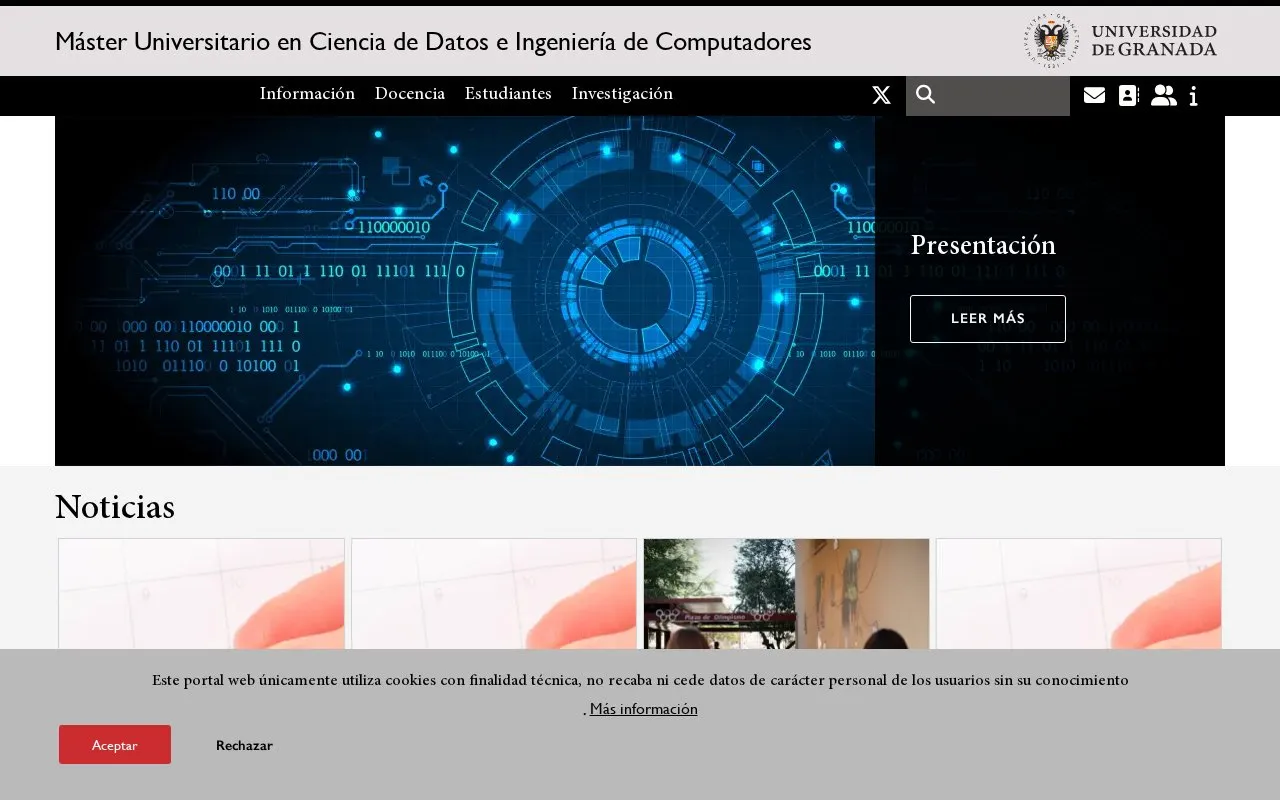Screen dimensions: 1280x800
Task: Accept cookies with the Aceptar button
Action: (115, 745)
